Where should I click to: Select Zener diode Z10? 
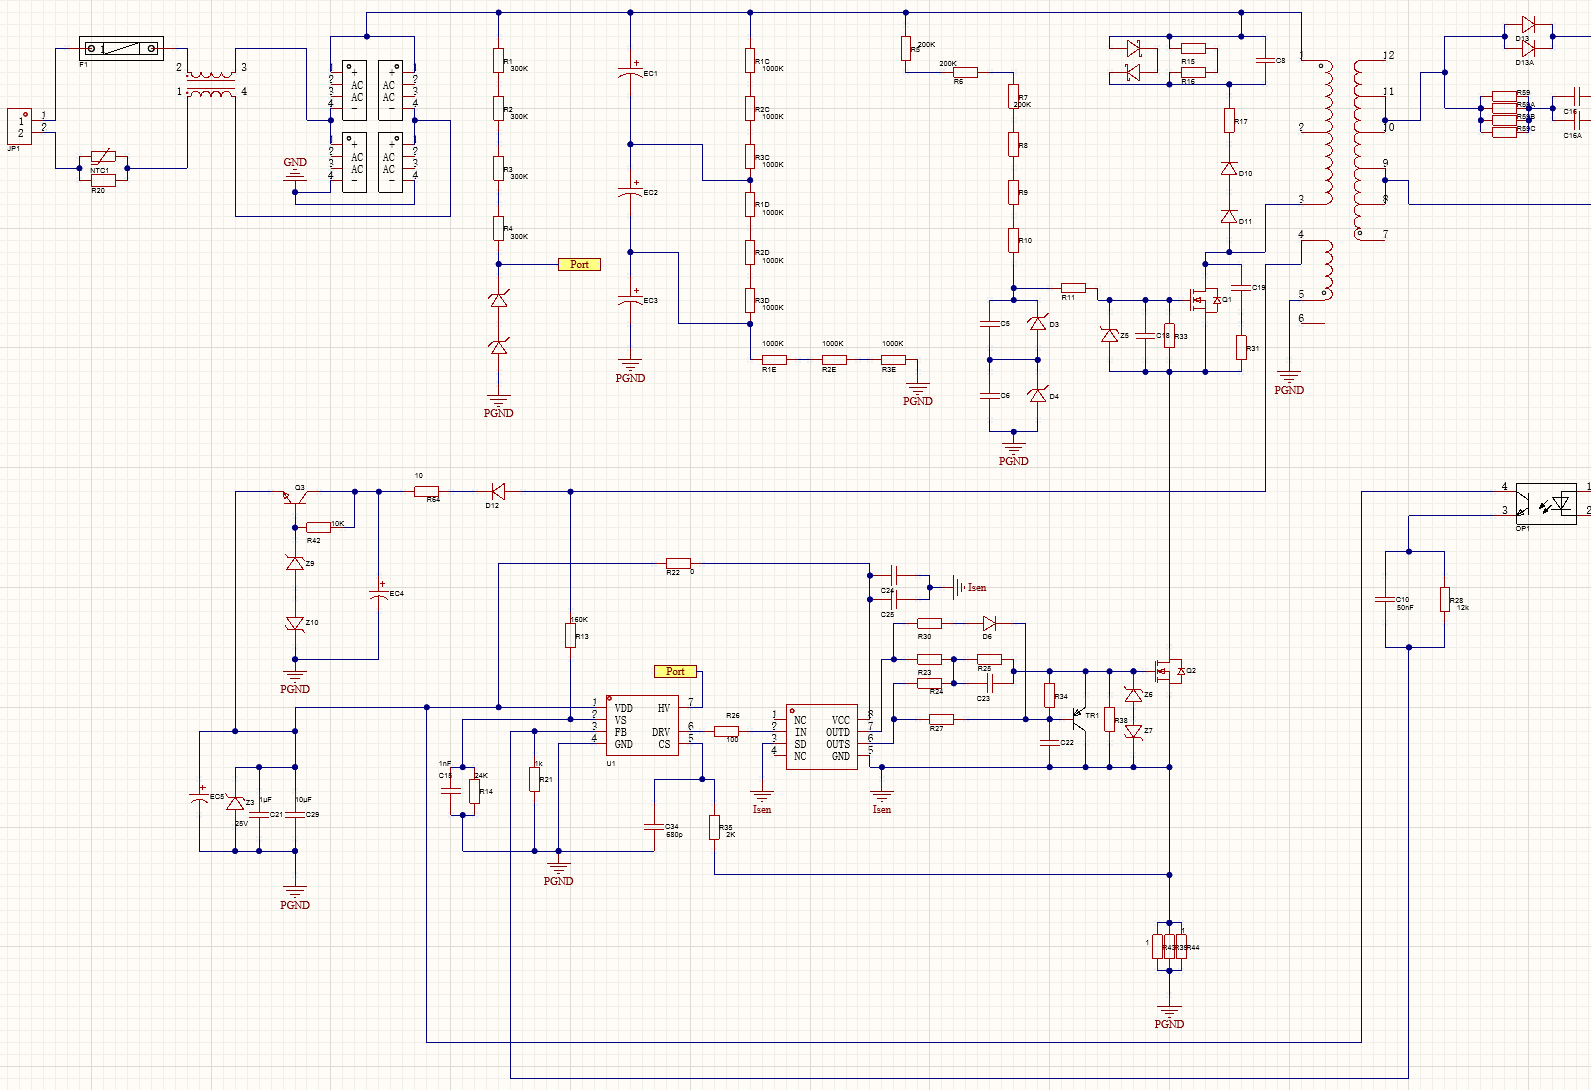click(x=295, y=623)
